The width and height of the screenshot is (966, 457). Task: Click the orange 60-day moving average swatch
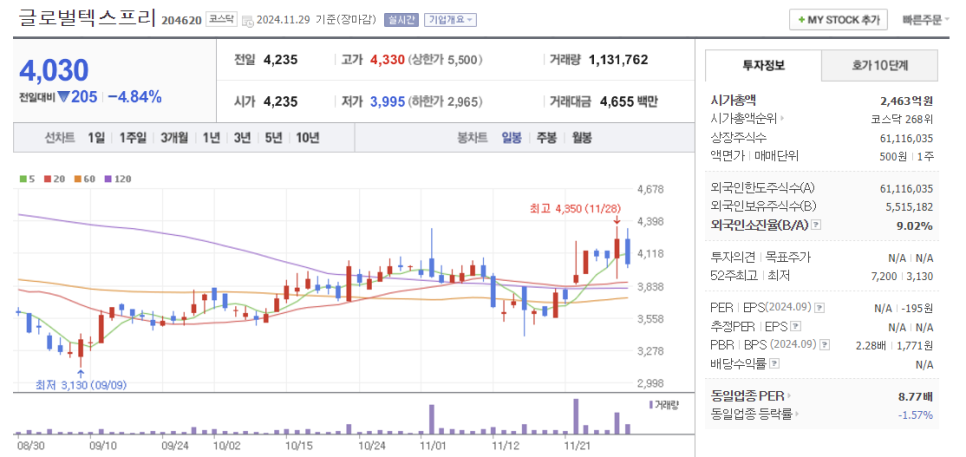[x=78, y=179]
